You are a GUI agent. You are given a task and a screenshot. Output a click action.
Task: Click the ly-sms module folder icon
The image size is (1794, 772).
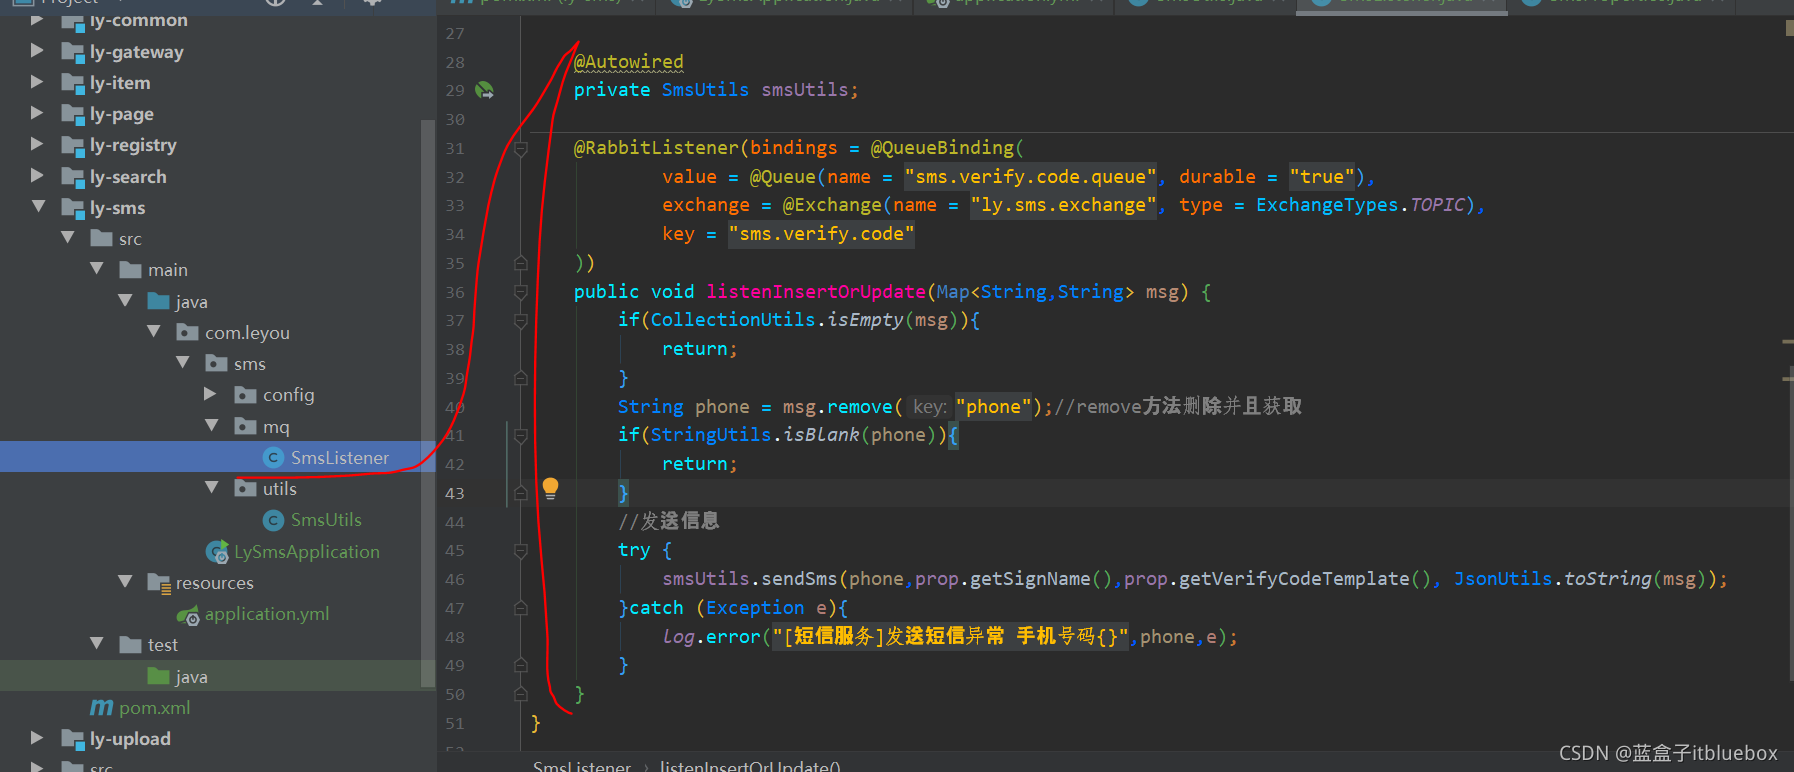point(72,208)
